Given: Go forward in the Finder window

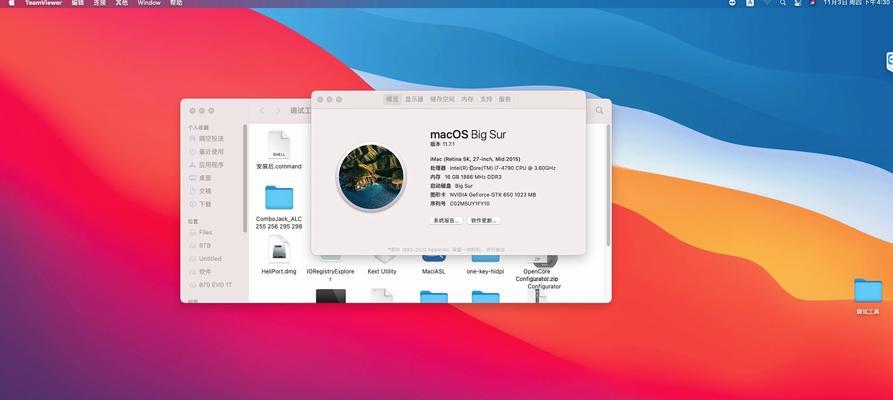Looking at the screenshot, I should click(x=278, y=111).
